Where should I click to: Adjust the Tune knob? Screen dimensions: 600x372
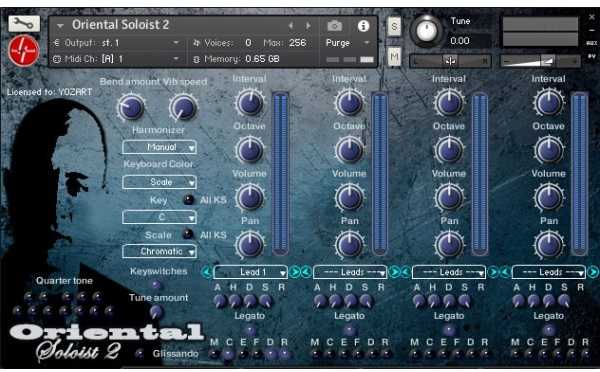pos(426,31)
